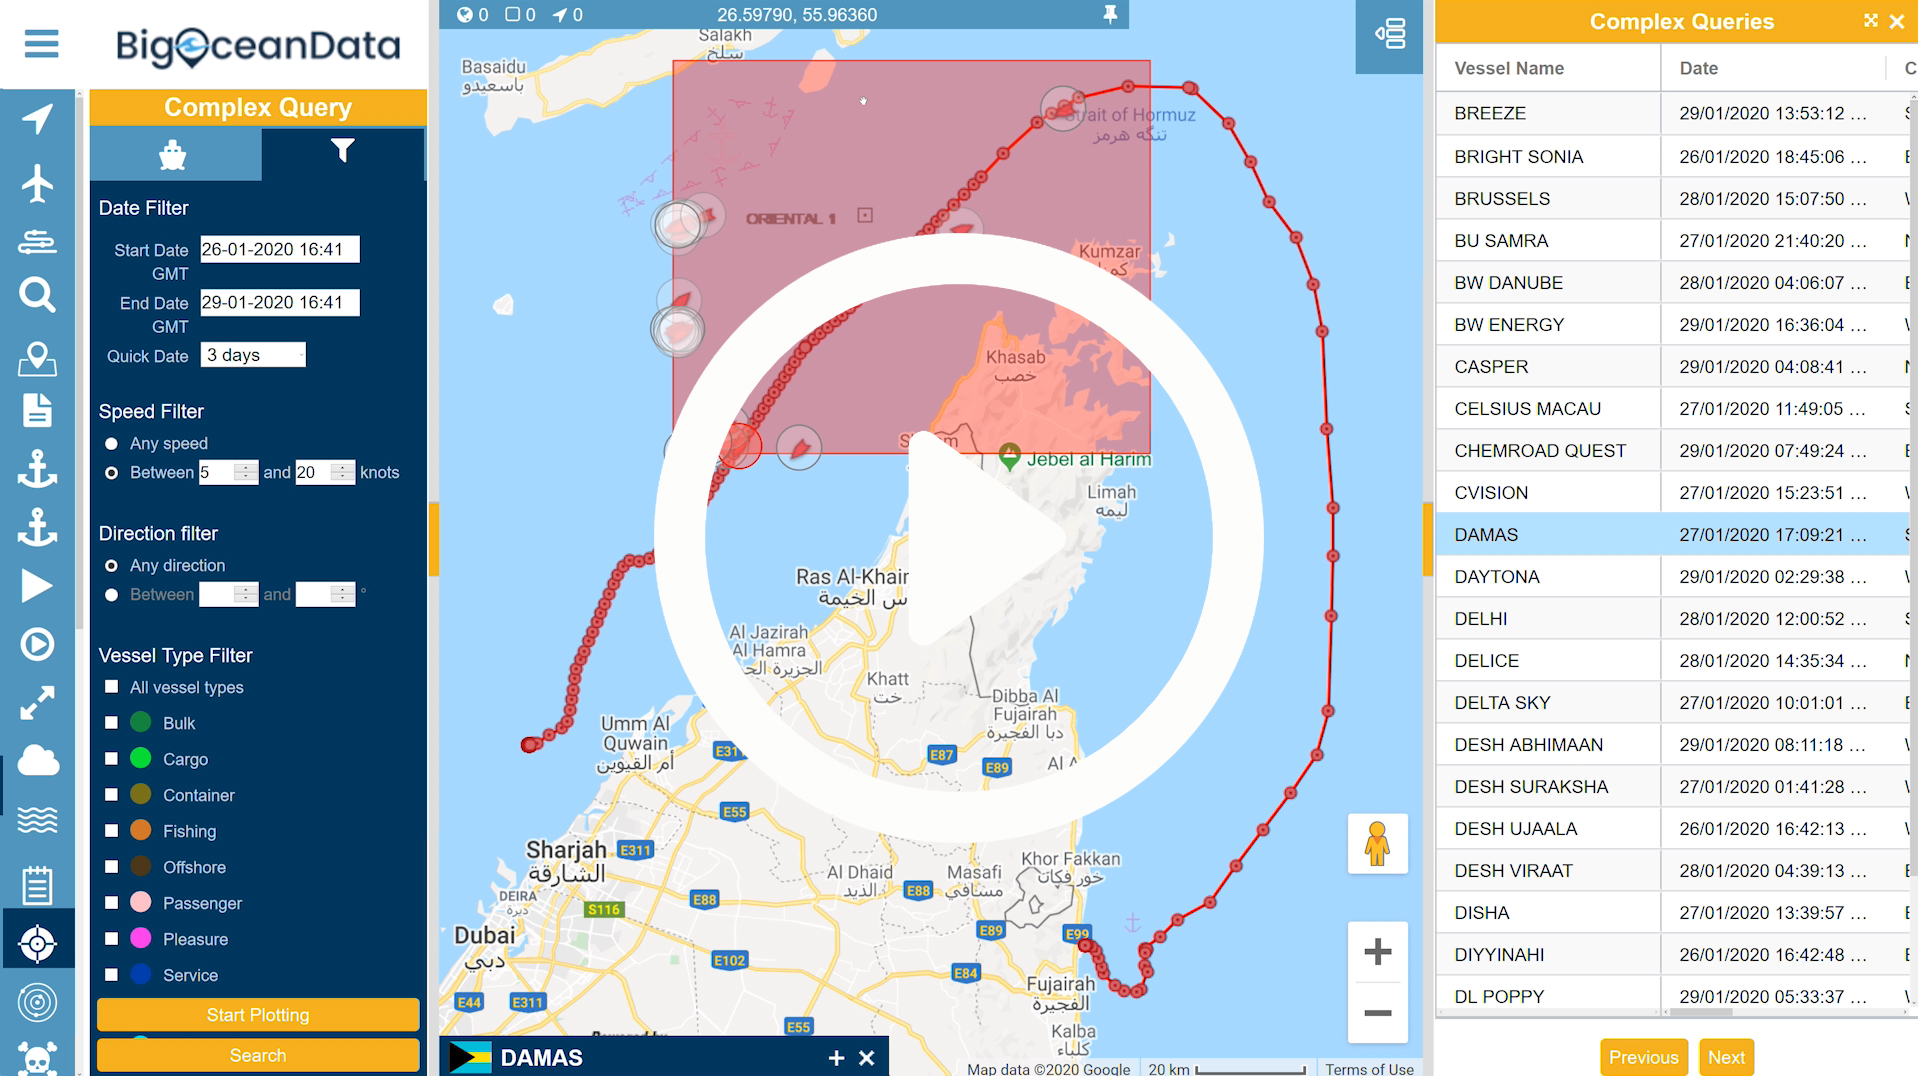Select the speed Between radio option

coord(111,473)
